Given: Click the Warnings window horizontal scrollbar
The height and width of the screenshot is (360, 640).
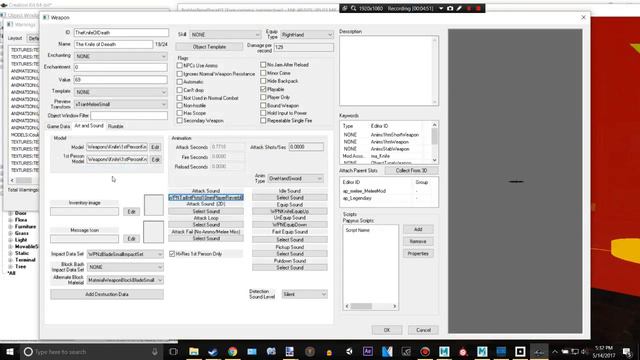Looking at the screenshot, I should 24,180.
